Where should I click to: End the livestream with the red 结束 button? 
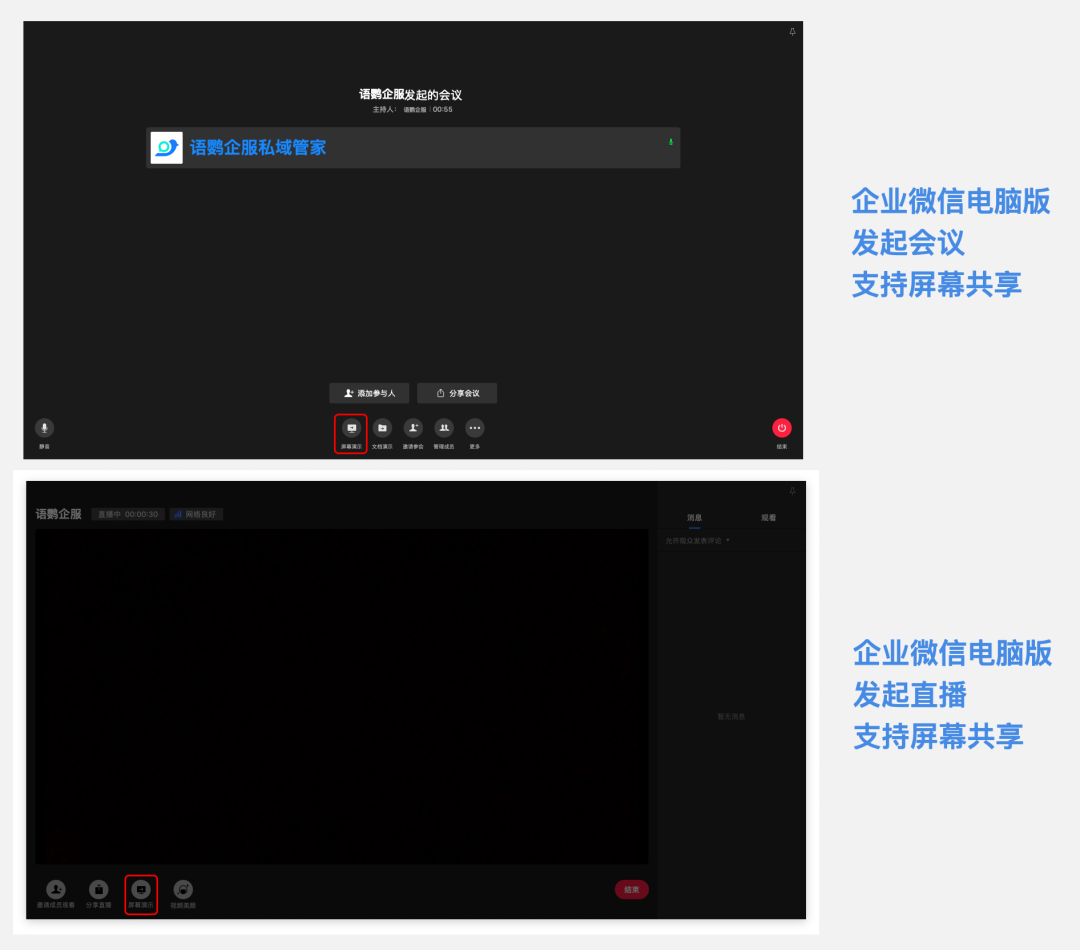point(631,889)
